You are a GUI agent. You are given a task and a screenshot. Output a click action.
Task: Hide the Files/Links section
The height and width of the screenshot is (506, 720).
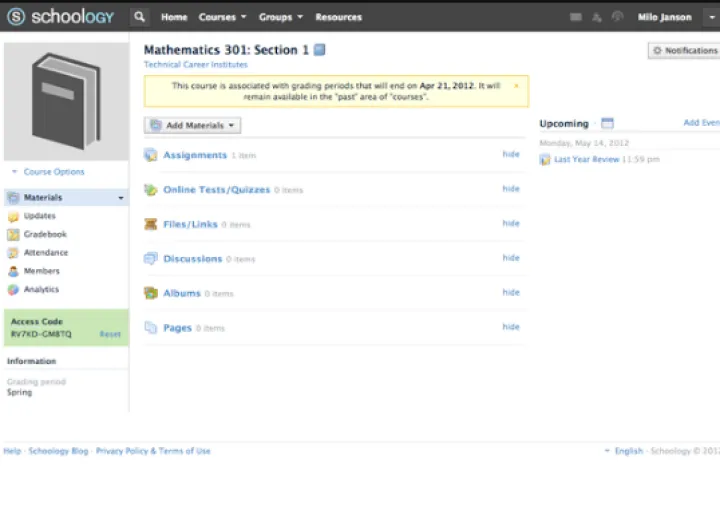tap(511, 223)
